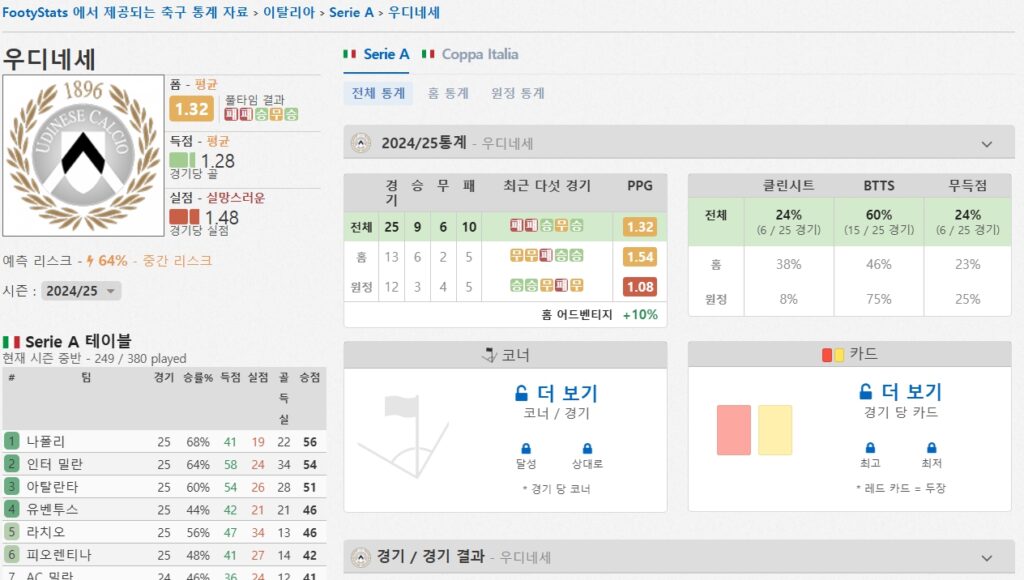Click the large corner flag illustration
Screen dimensions: 1024x580
(403, 436)
